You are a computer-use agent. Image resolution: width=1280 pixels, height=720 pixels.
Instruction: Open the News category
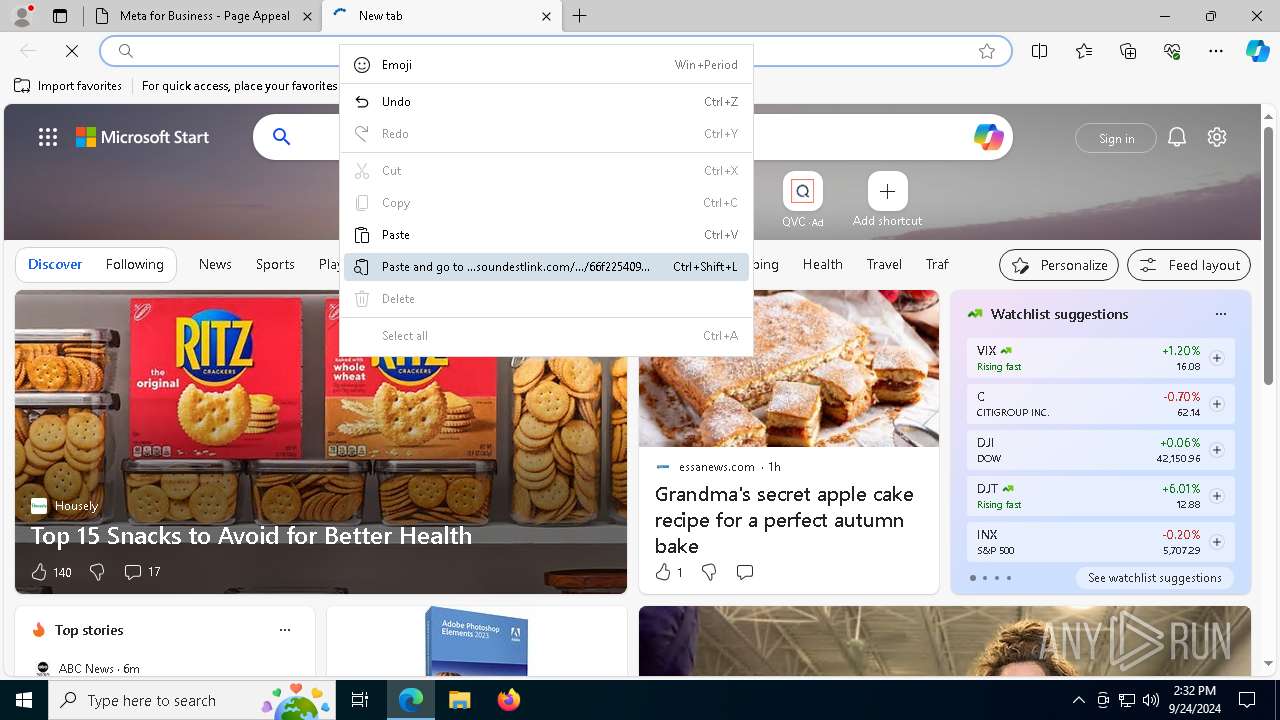tap(215, 264)
